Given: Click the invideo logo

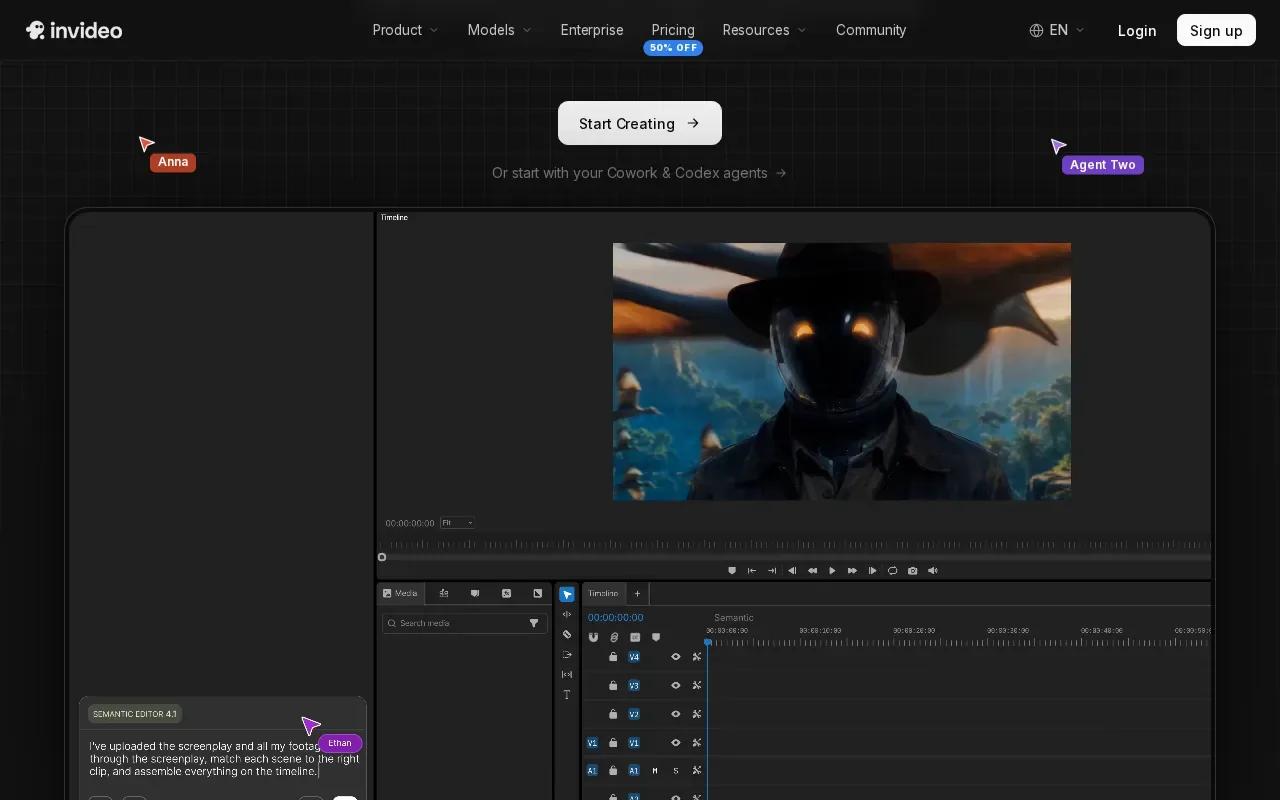Looking at the screenshot, I should pyautogui.click(x=74, y=30).
